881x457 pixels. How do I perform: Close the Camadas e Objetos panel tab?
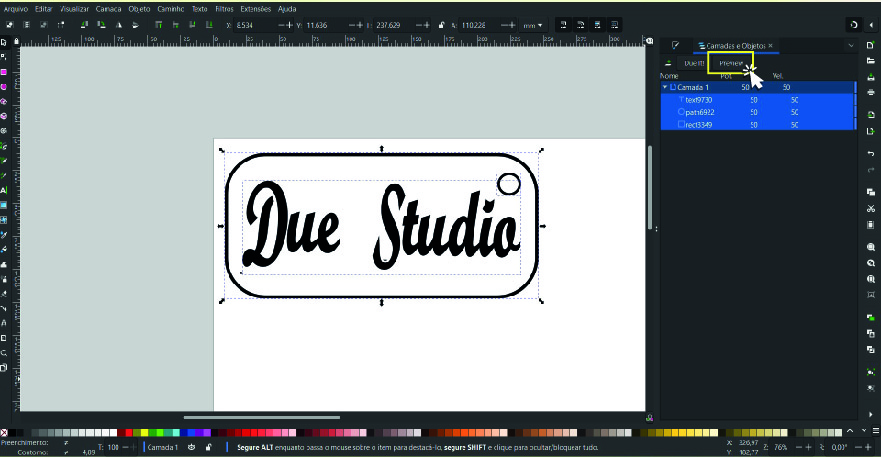click(770, 46)
